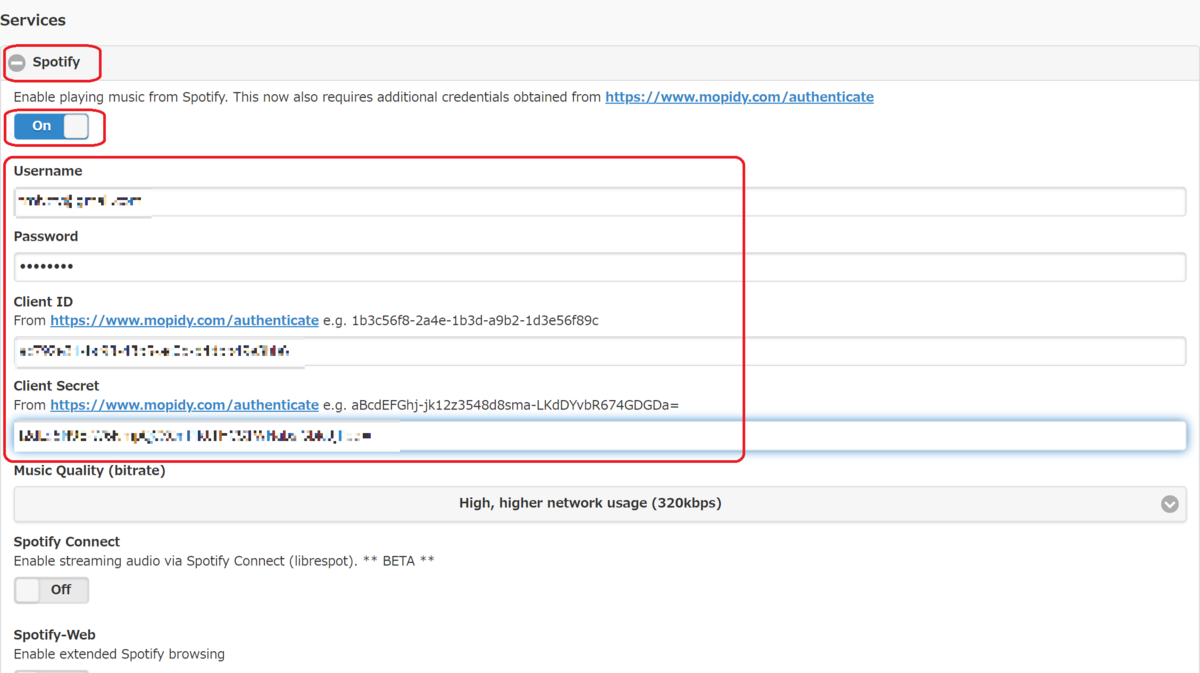1200x673 pixels.
Task: Click example Client Secret text aBcdEFGhj
Action: 515,405
